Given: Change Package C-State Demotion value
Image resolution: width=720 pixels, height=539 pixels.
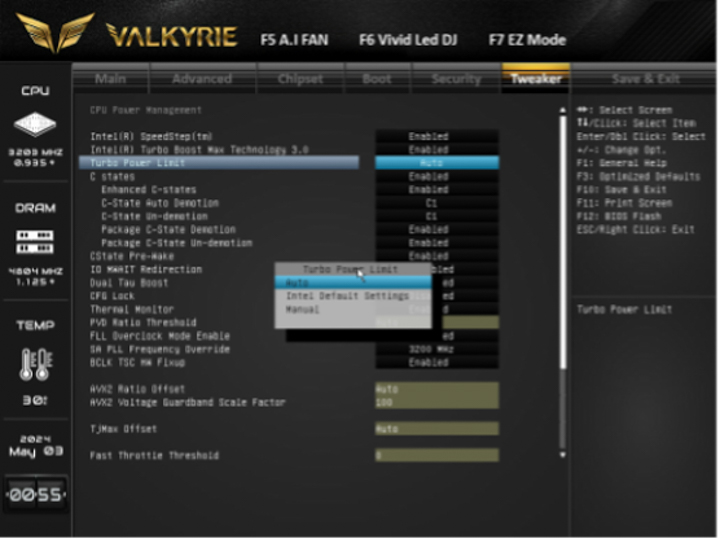Looking at the screenshot, I should coord(437,230).
